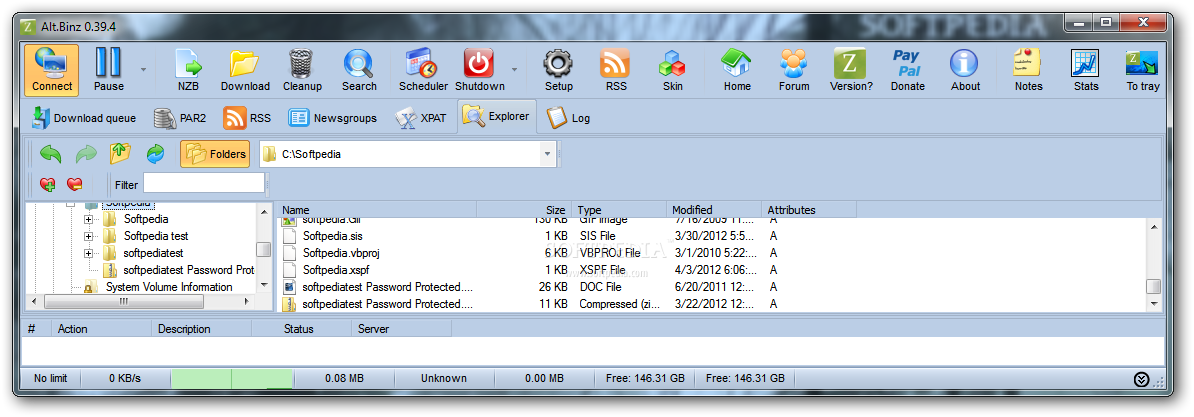Viewport: 1194px width, 417px height.
Task: Click the green download progress graph
Action: click(231, 378)
